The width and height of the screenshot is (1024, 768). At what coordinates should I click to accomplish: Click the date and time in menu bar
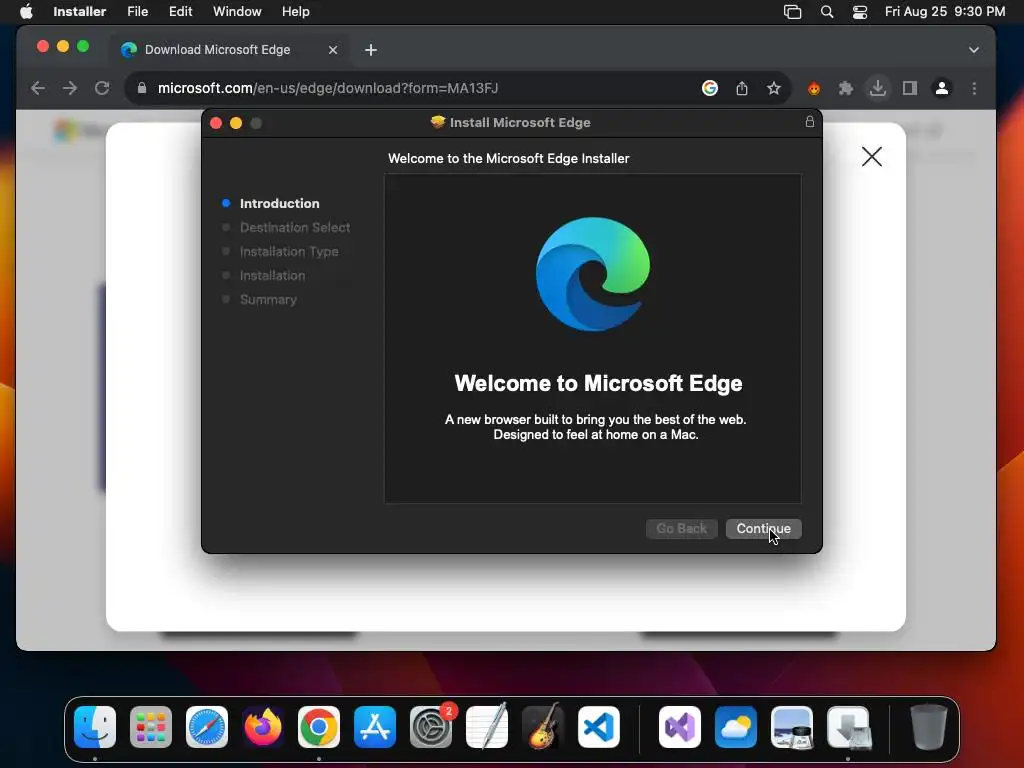(944, 12)
